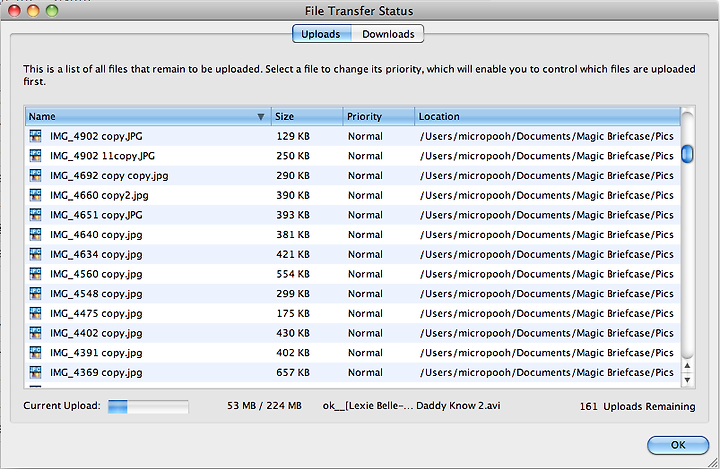The image size is (720, 469).
Task: Close the File Transfer Status window
Action: 14,10
